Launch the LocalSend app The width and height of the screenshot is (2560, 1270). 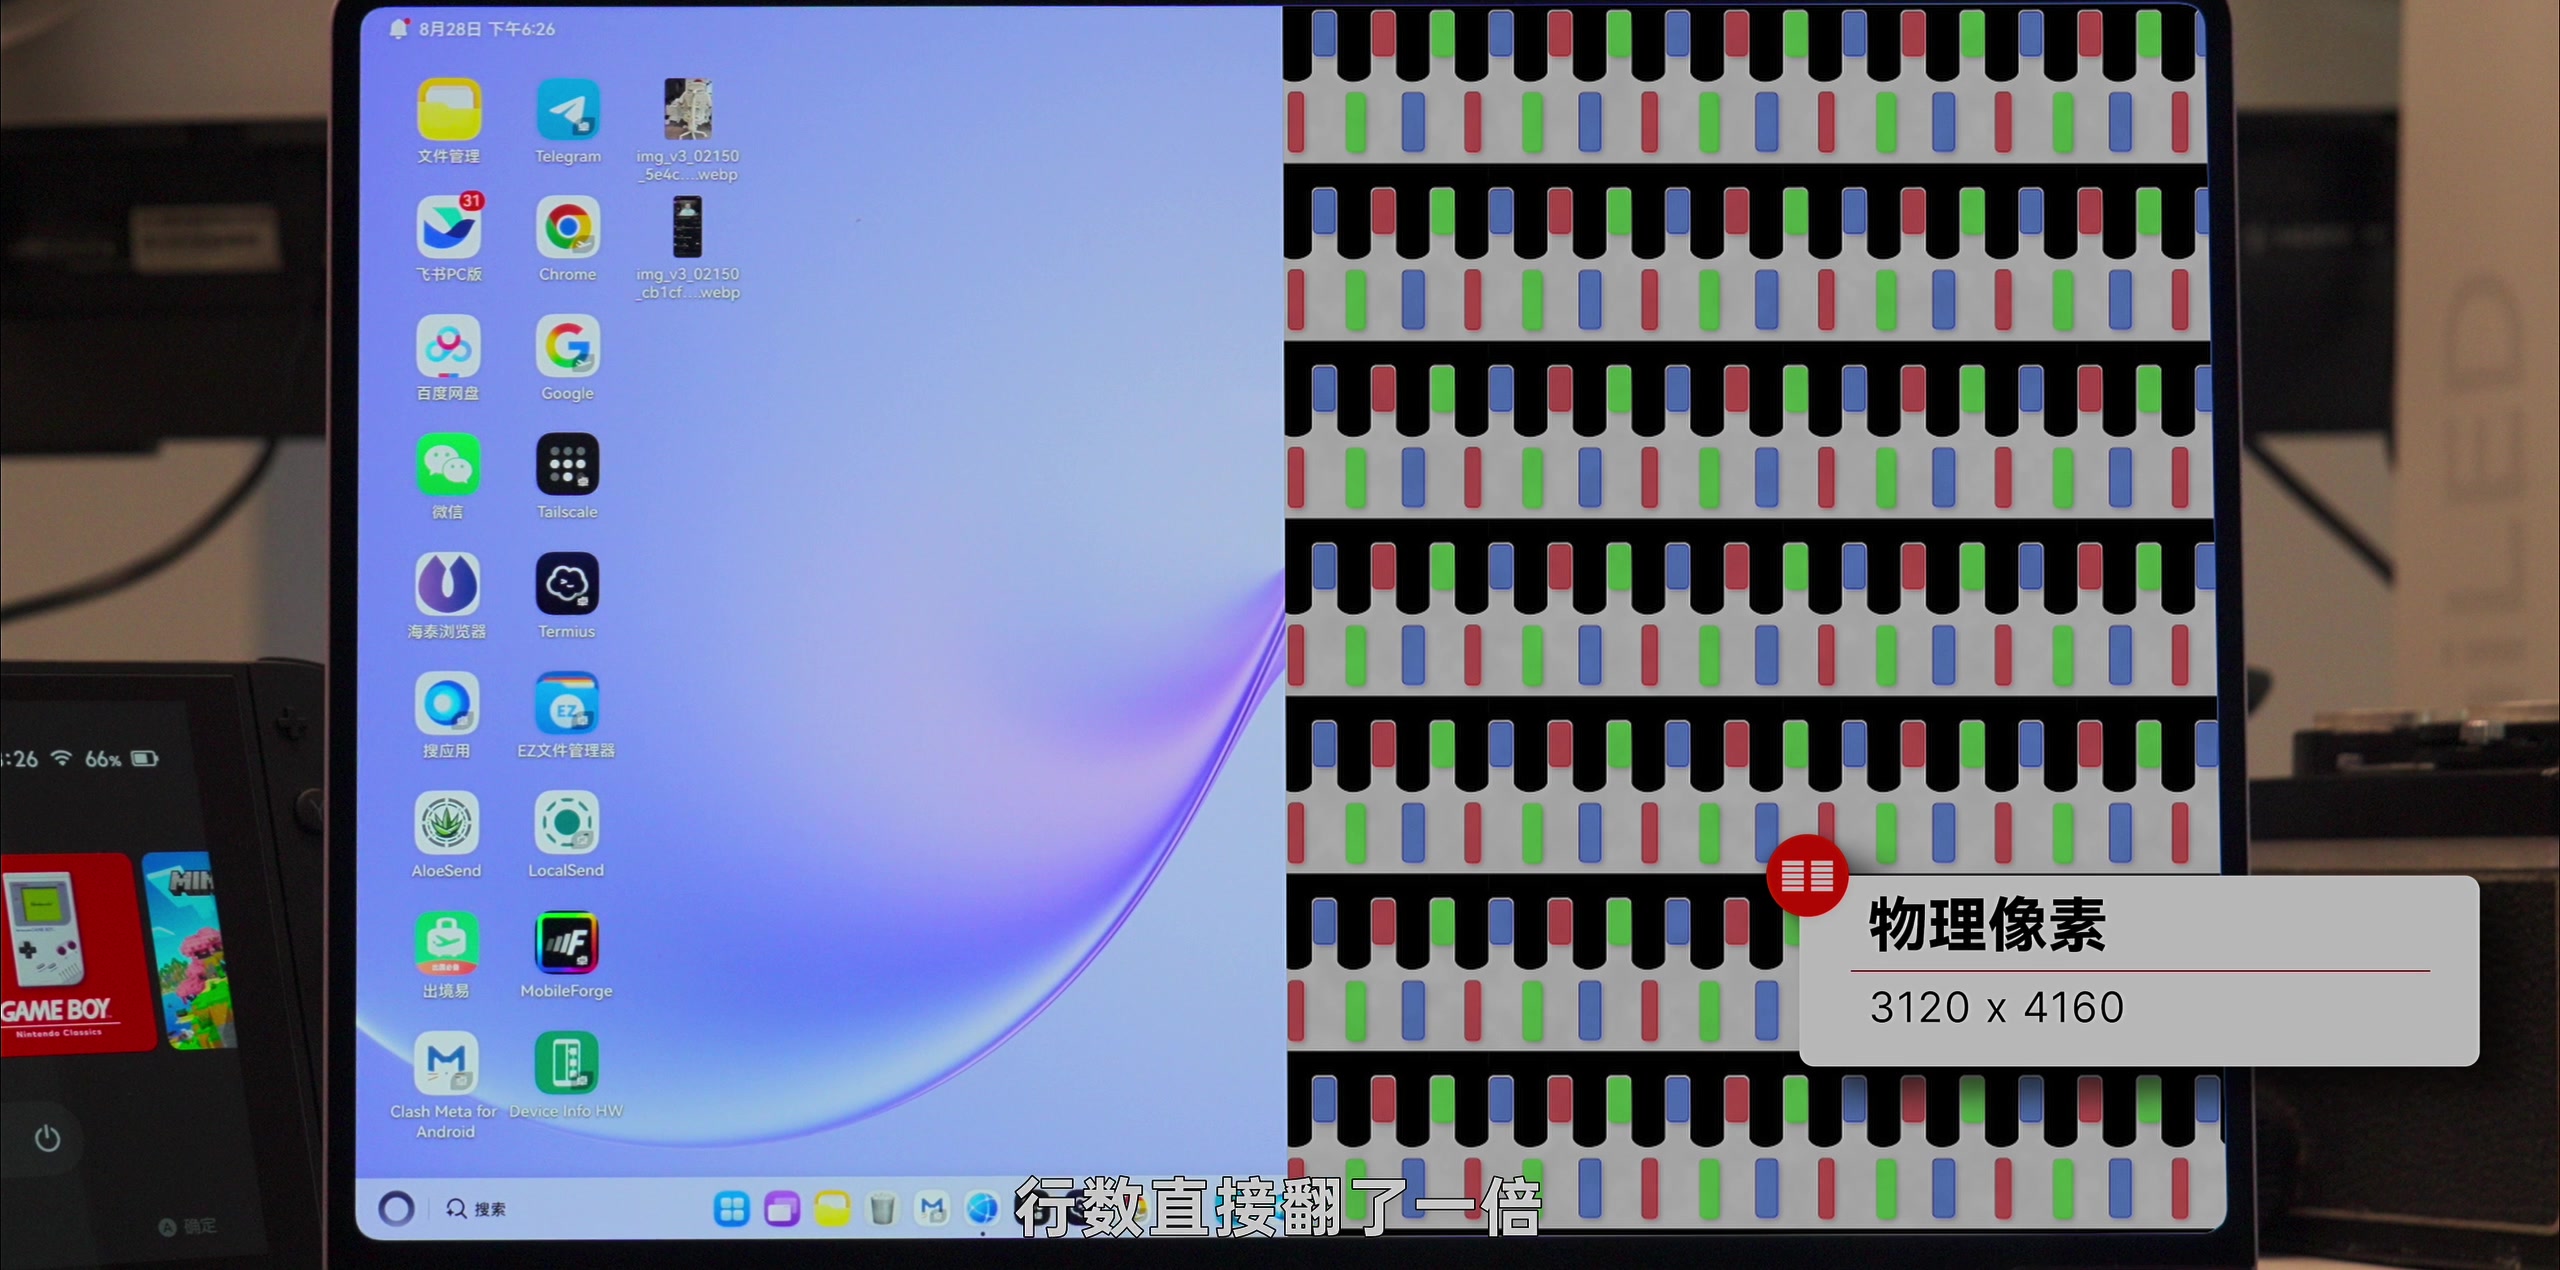566,823
